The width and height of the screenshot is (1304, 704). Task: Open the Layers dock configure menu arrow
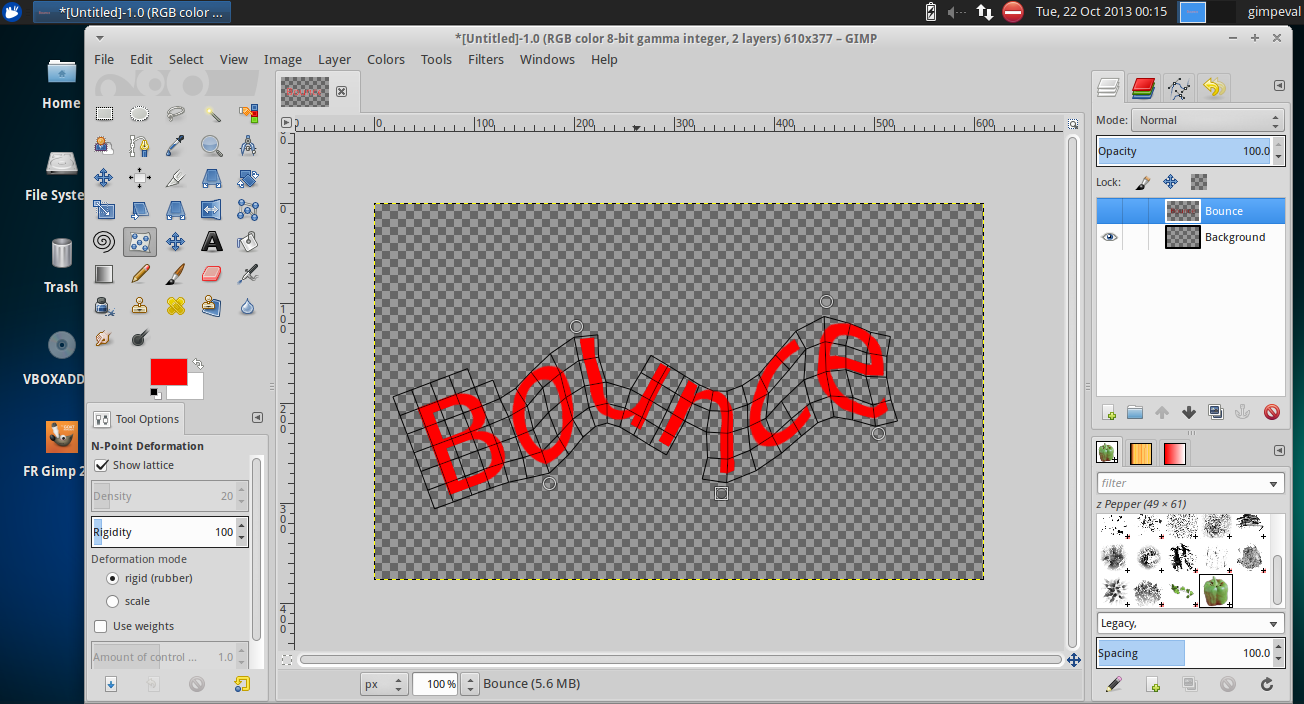pyautogui.click(x=1279, y=86)
